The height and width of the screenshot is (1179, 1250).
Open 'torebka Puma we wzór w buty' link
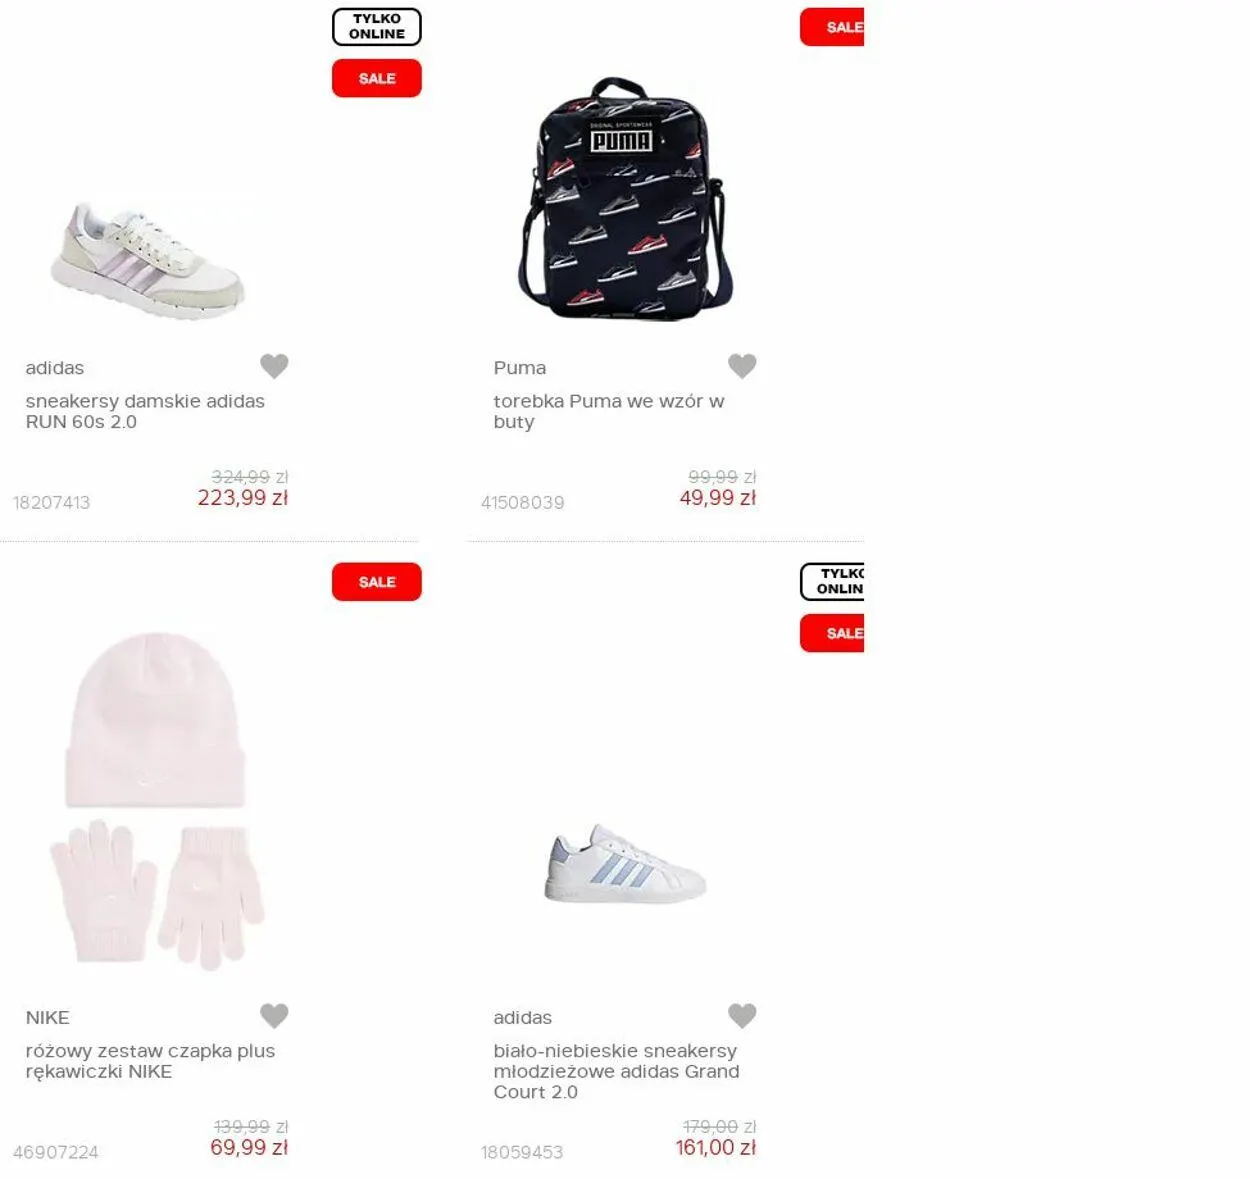tap(608, 411)
